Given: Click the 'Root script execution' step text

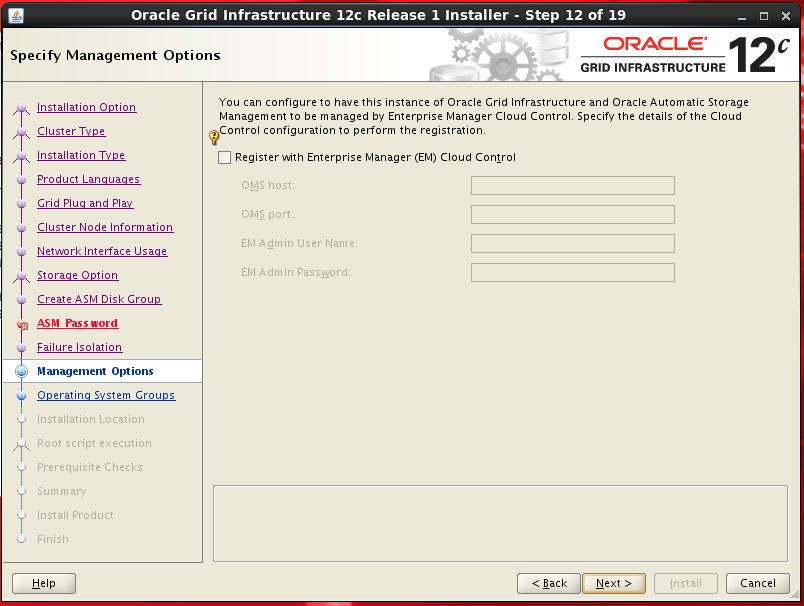Looking at the screenshot, I should pos(94,443).
